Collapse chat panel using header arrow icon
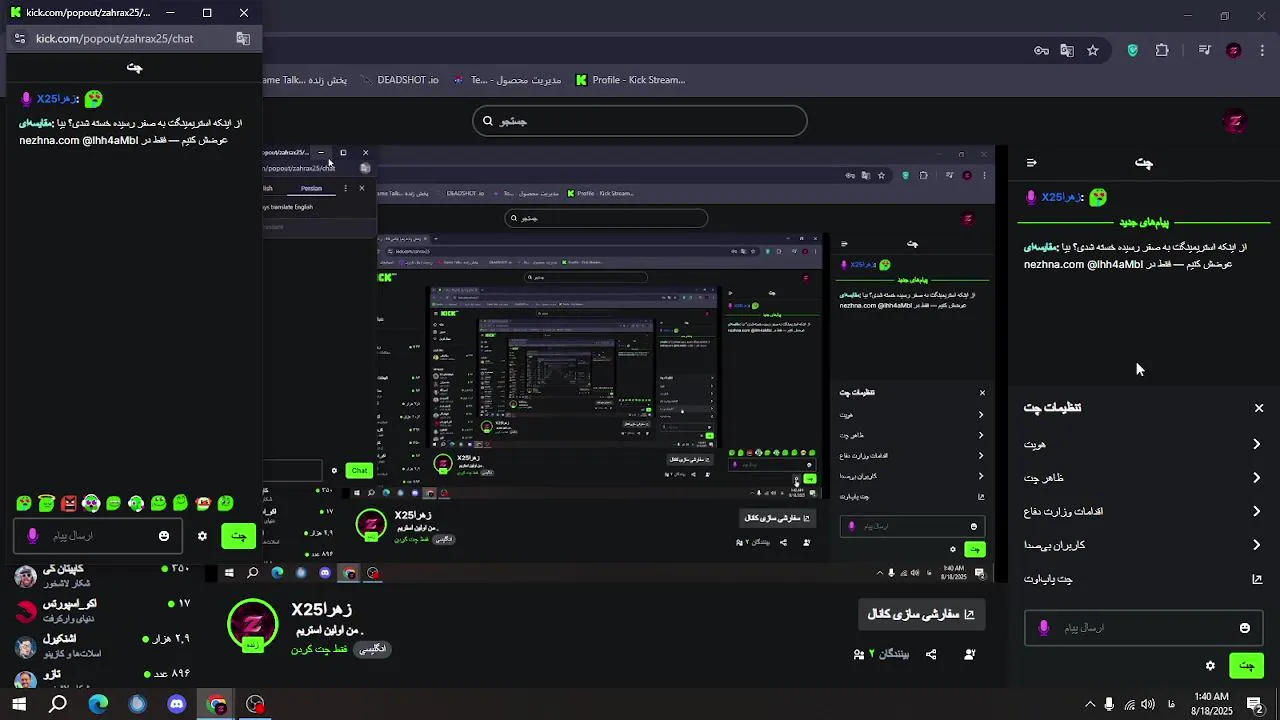The width and height of the screenshot is (1280, 720). tap(1031, 163)
